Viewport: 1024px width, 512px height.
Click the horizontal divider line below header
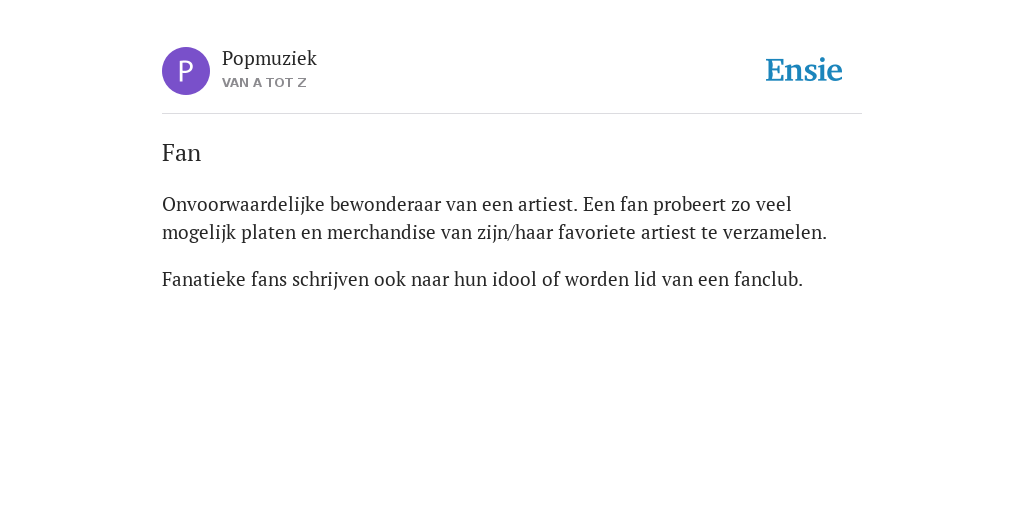tap(512, 114)
